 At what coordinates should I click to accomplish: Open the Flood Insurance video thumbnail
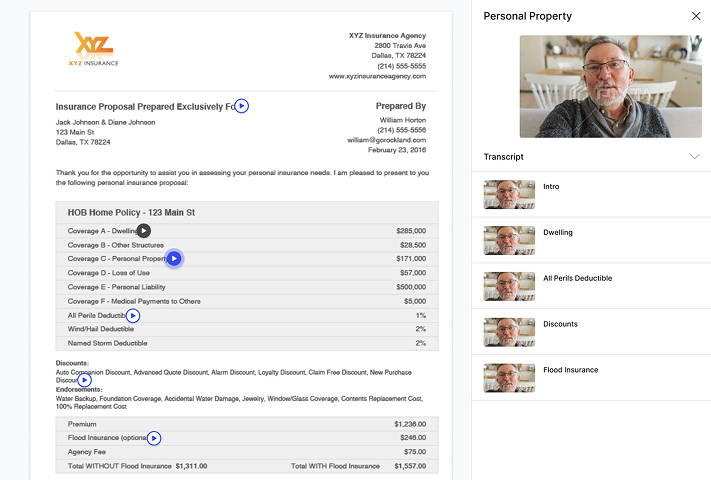(508, 378)
